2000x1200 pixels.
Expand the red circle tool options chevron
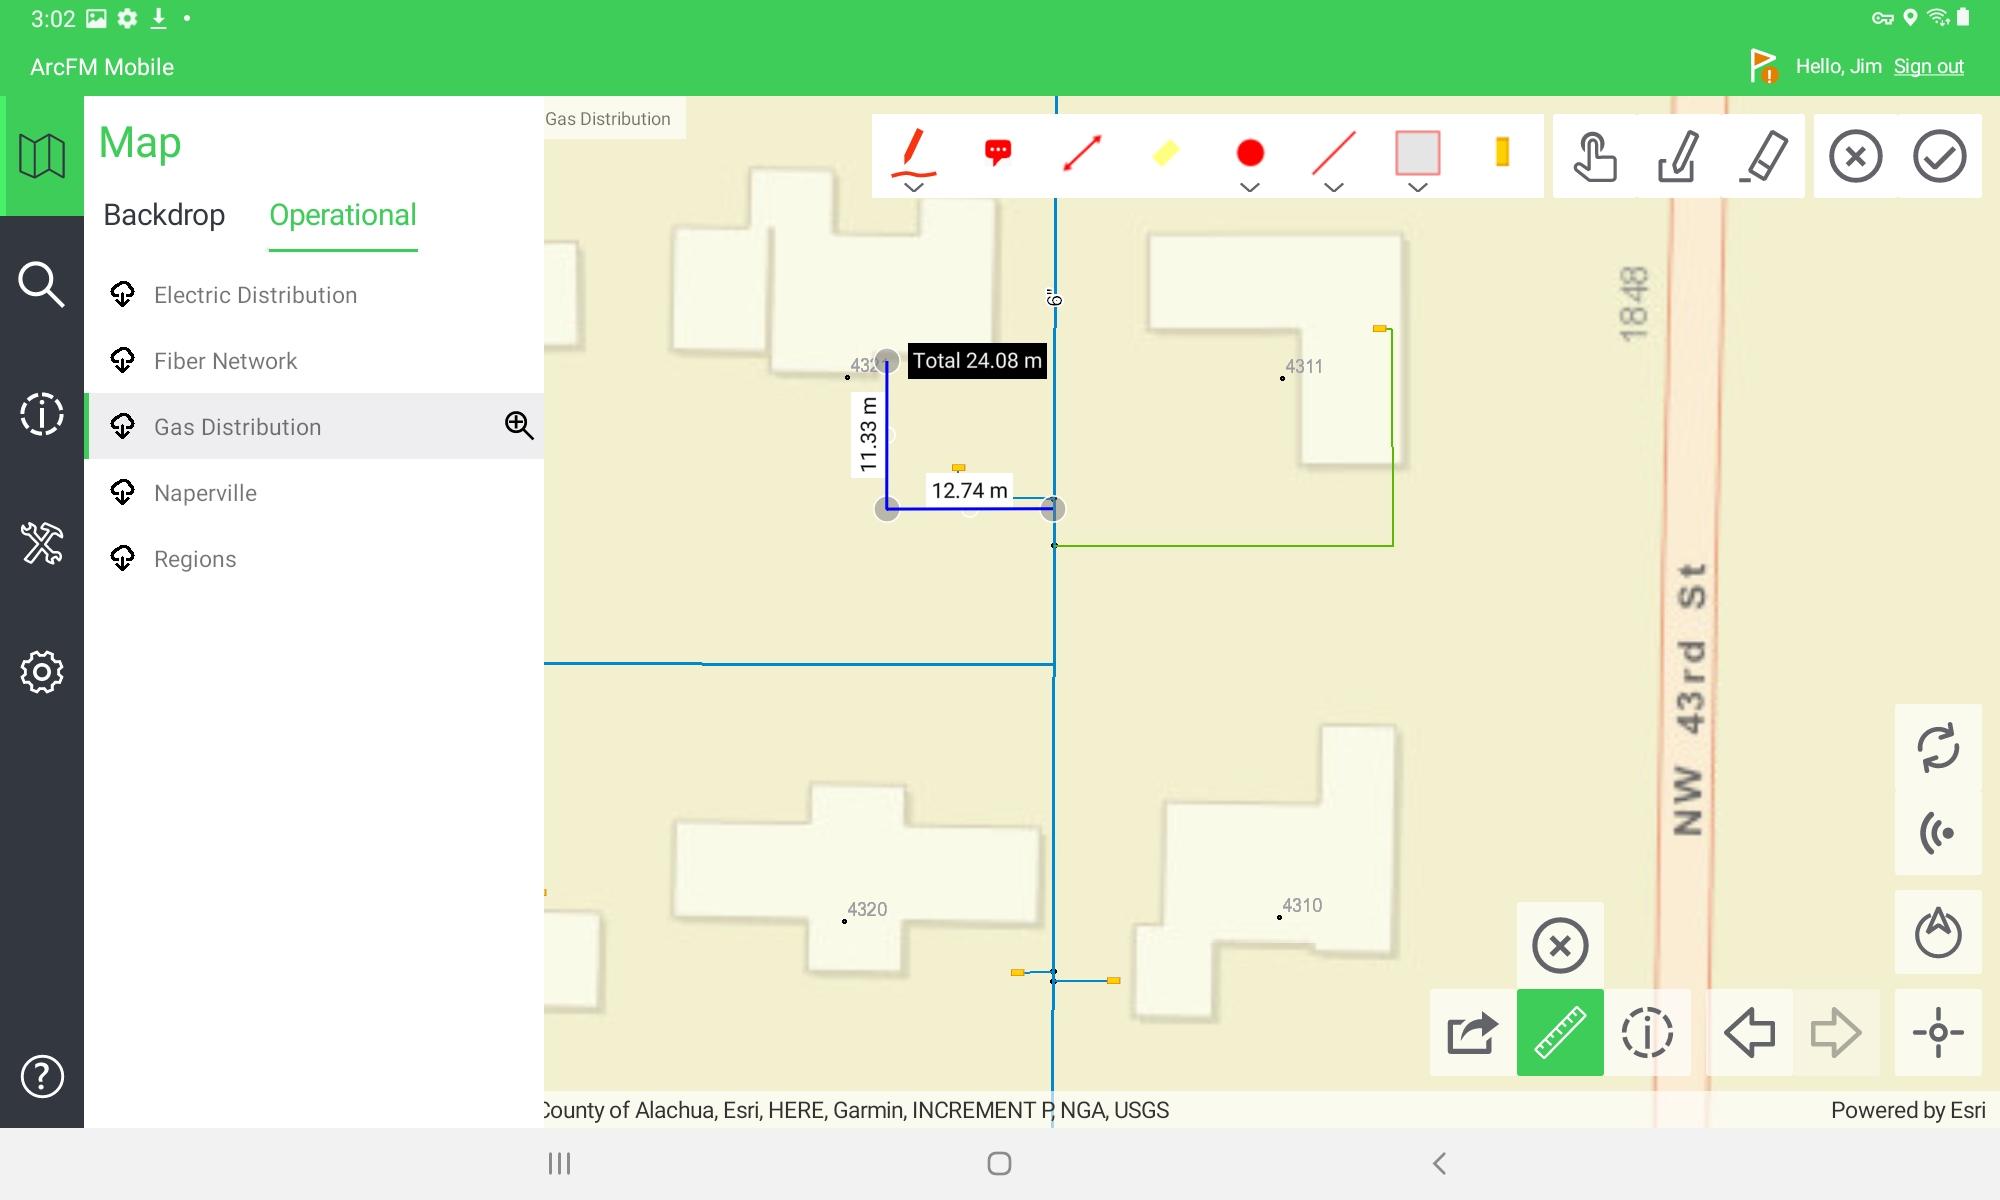[1250, 187]
